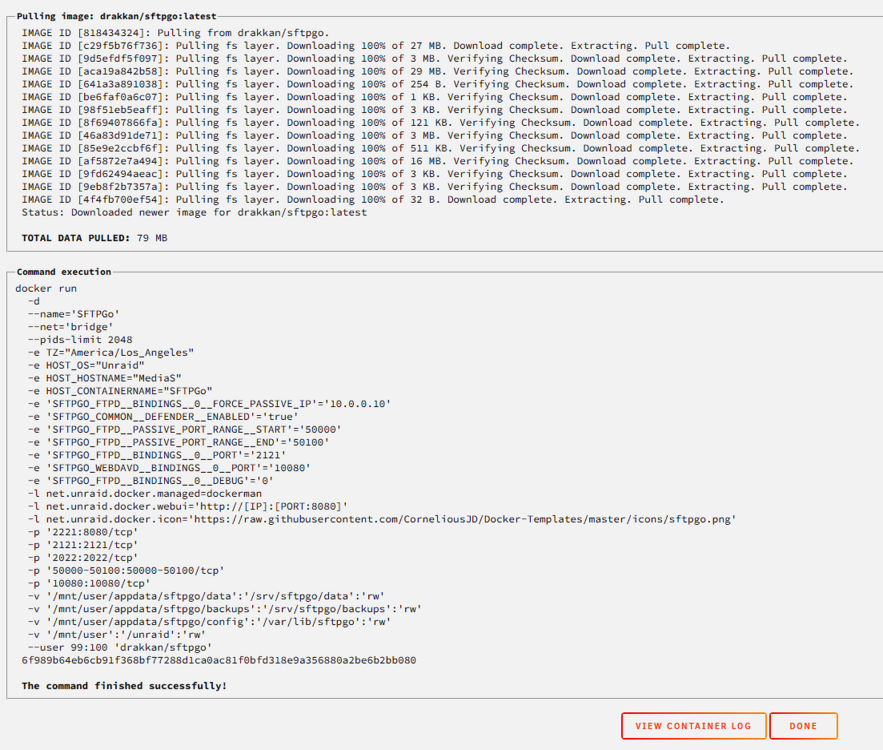Click the net.unraid.docker.icon URL line

[382, 520]
